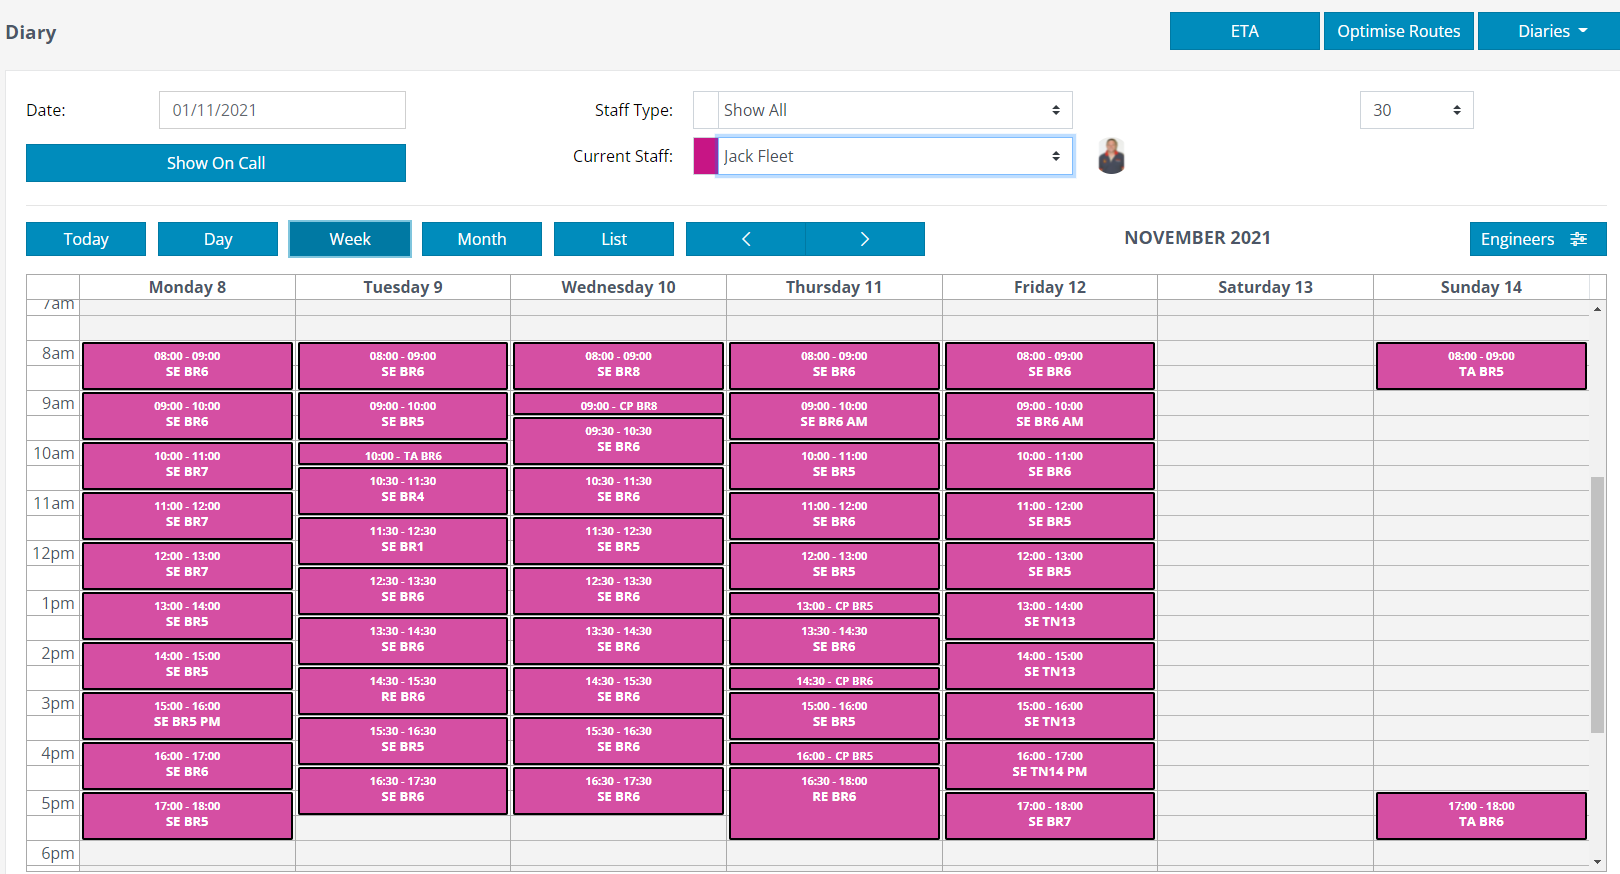This screenshot has height=874, width=1620.
Task: Switch to Month view
Action: click(x=482, y=239)
